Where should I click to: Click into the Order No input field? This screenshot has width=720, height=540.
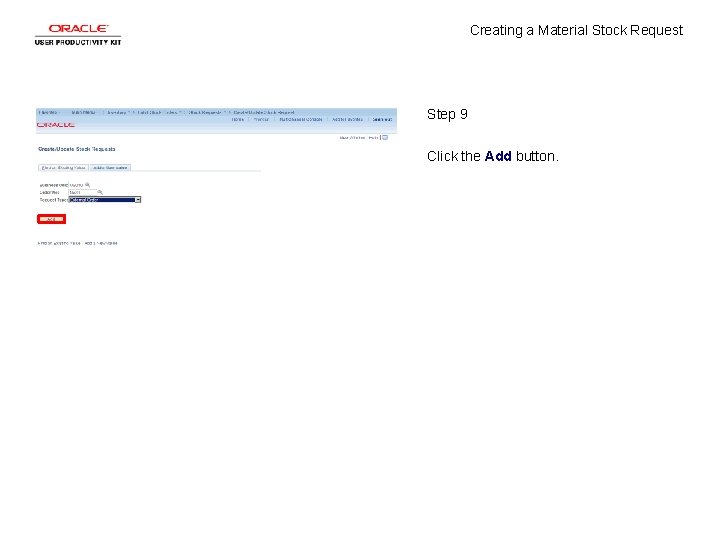click(82, 192)
